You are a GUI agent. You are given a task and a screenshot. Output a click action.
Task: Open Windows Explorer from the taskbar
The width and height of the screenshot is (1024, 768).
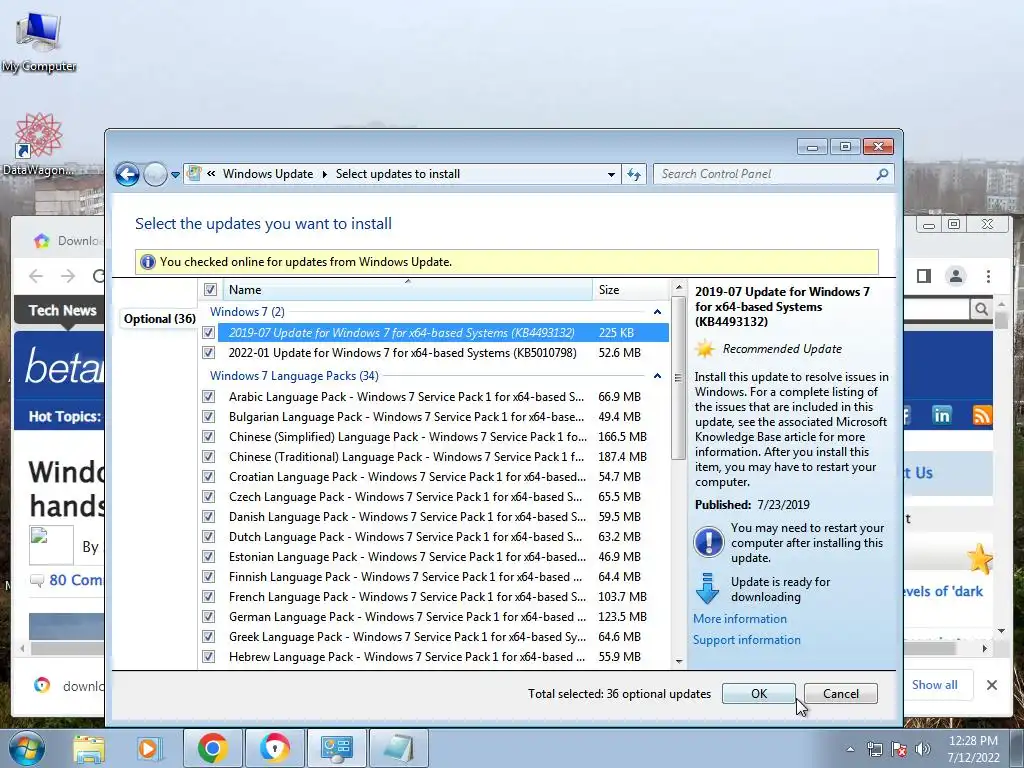[88, 748]
